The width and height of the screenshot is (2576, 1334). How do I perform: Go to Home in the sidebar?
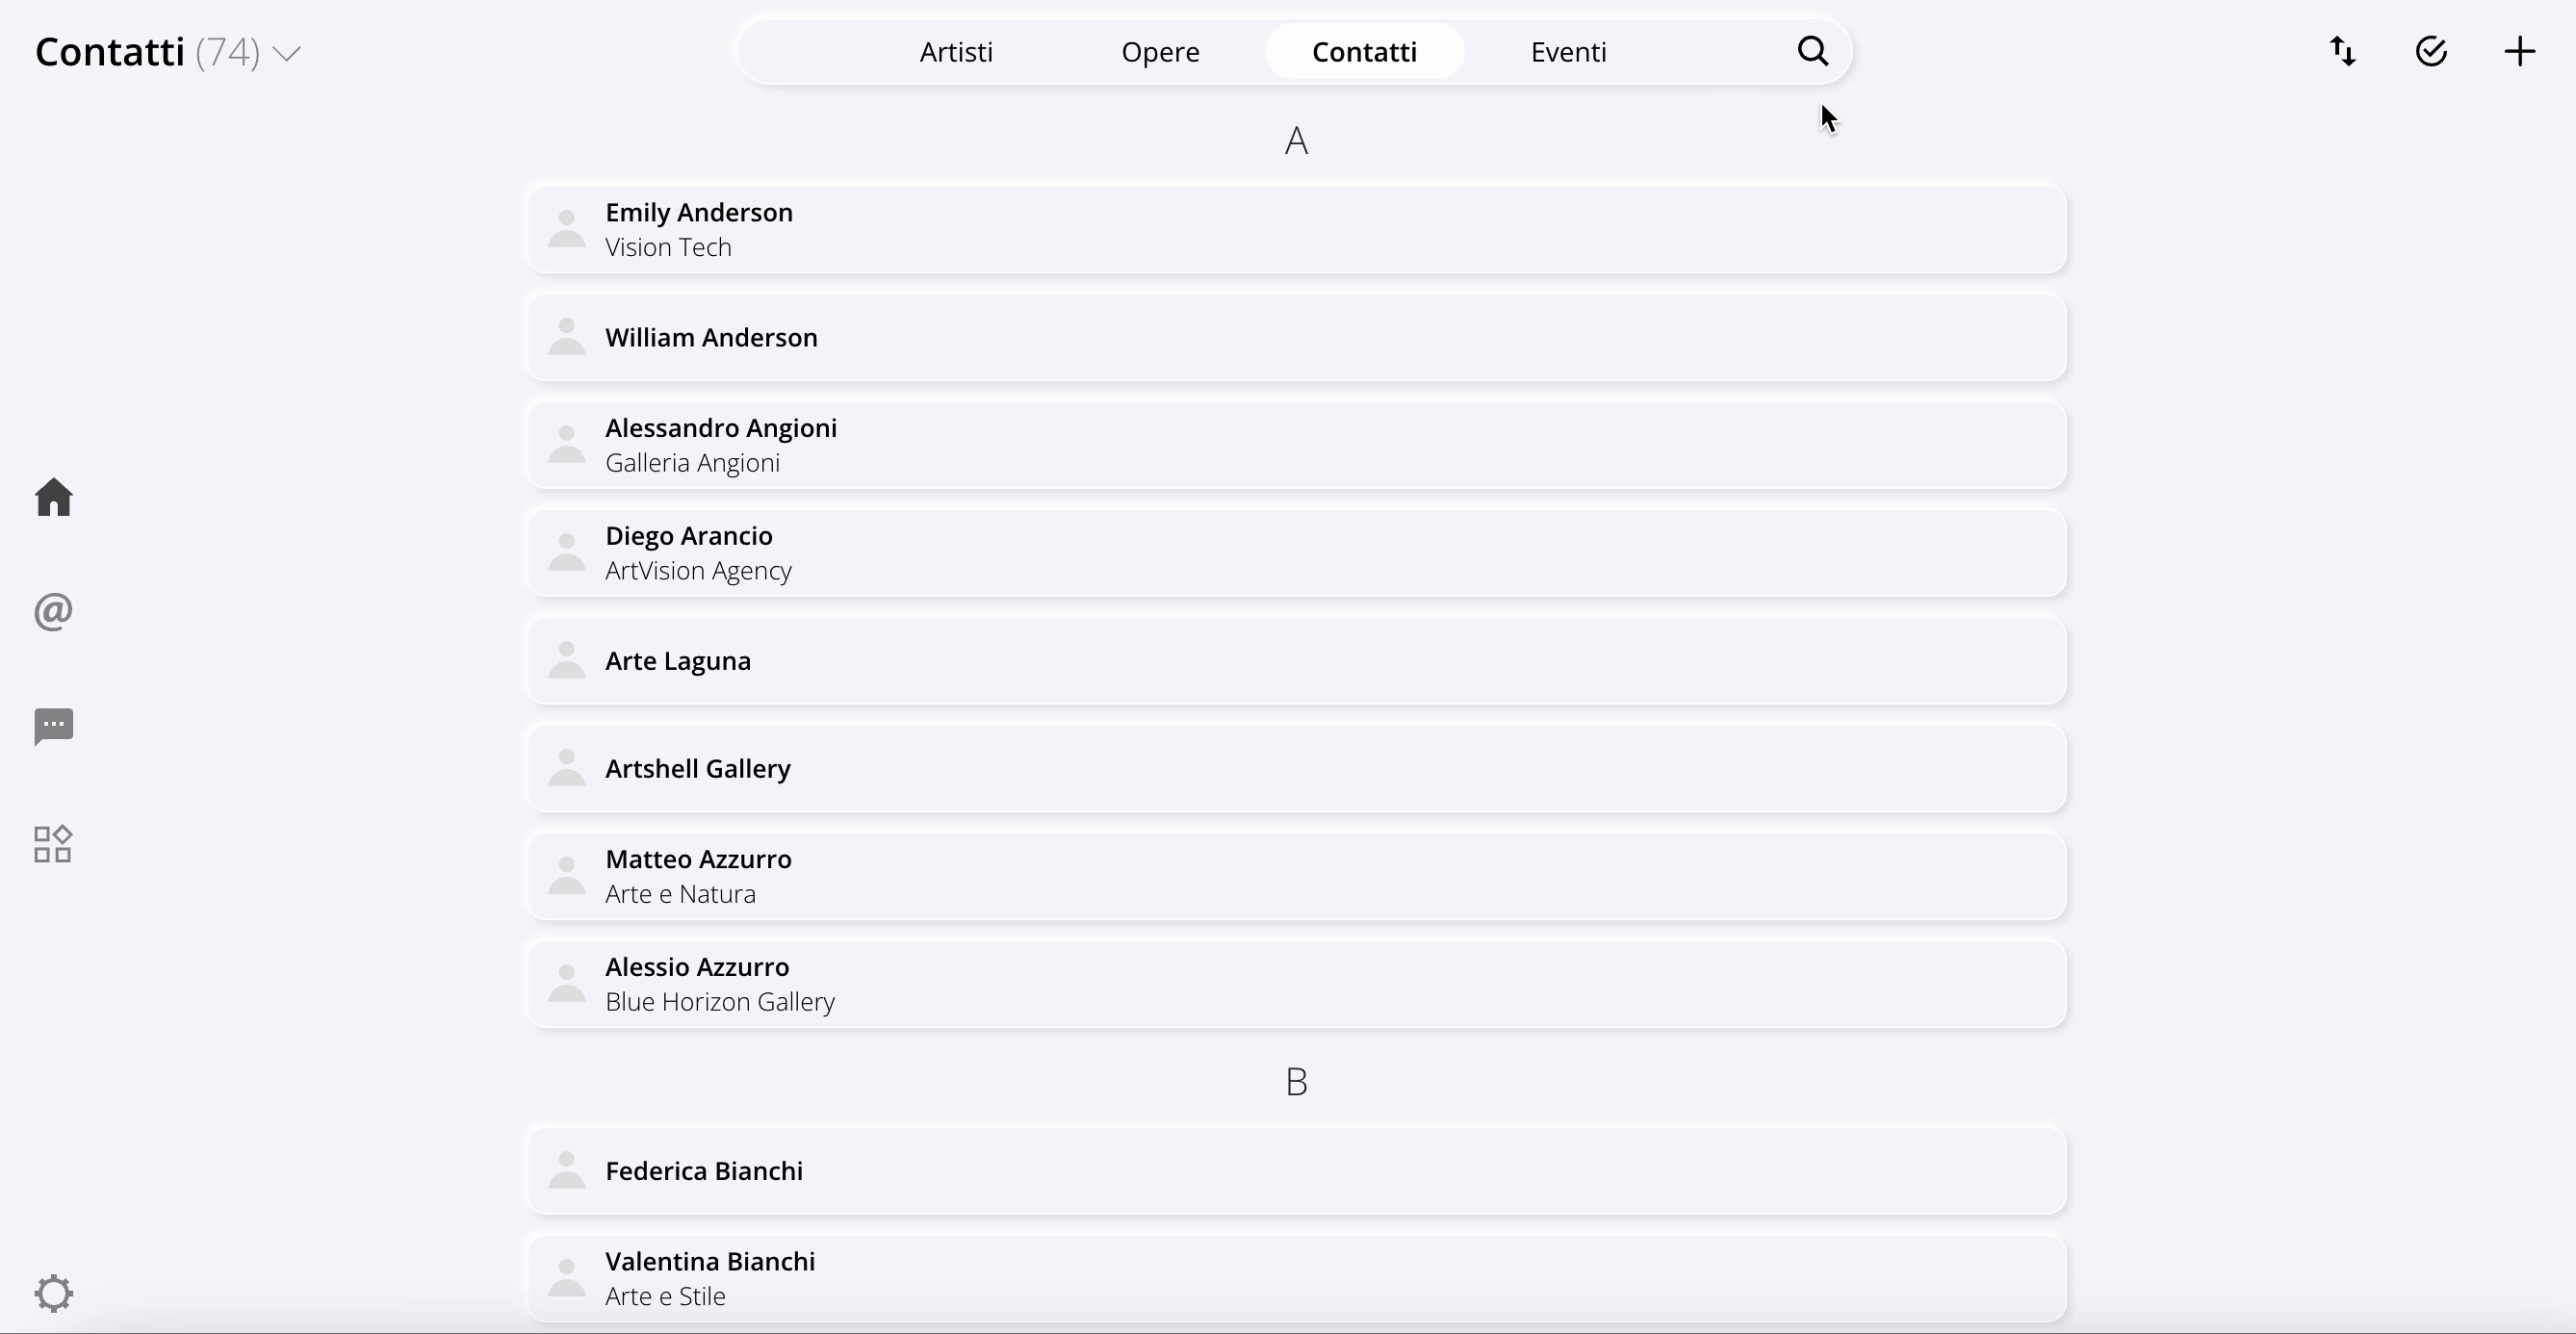[x=54, y=497]
